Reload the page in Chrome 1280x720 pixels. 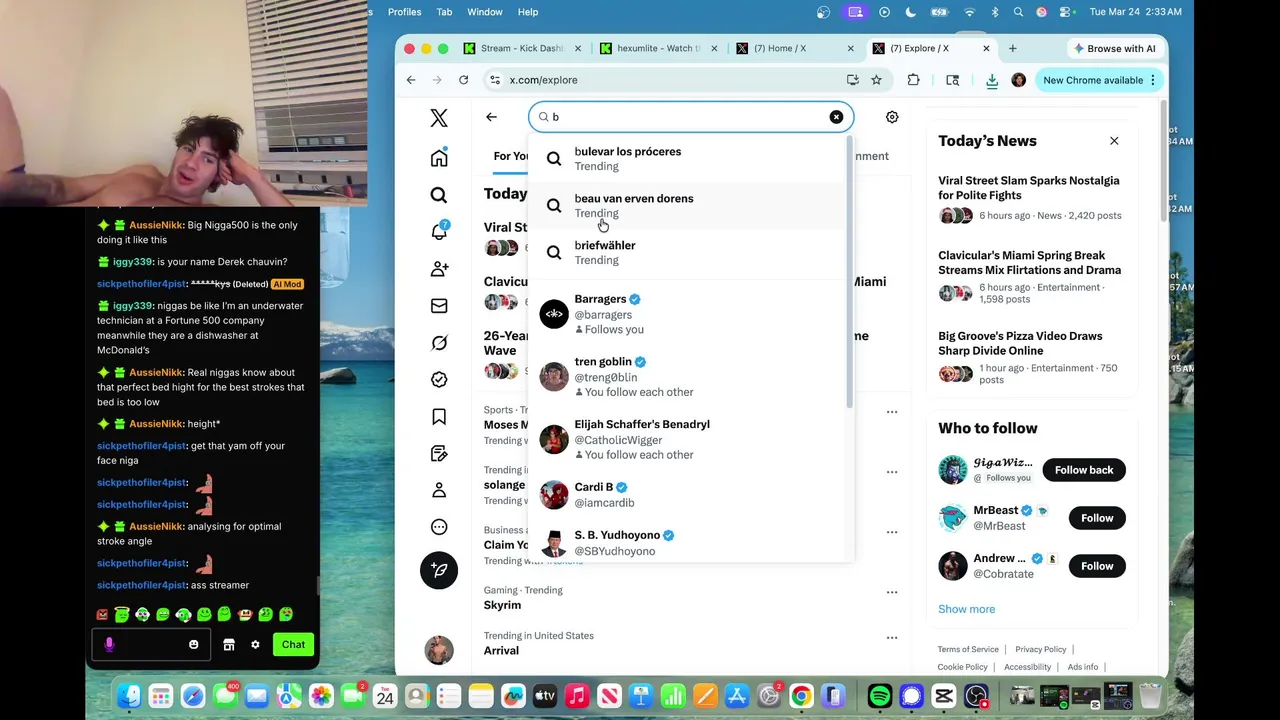[463, 80]
